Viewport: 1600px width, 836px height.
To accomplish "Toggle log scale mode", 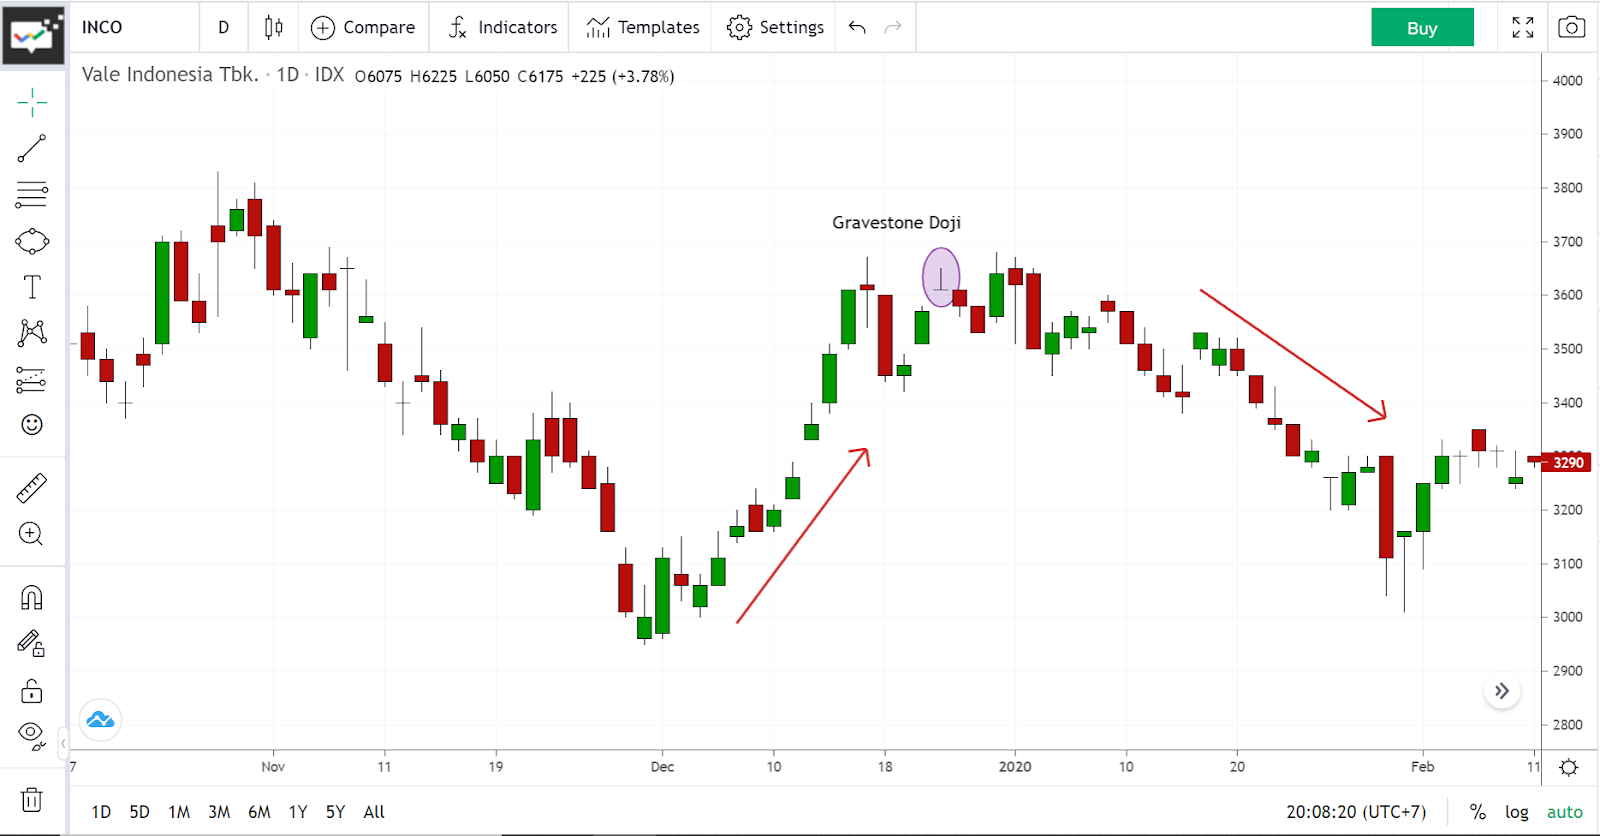I will 1517,812.
